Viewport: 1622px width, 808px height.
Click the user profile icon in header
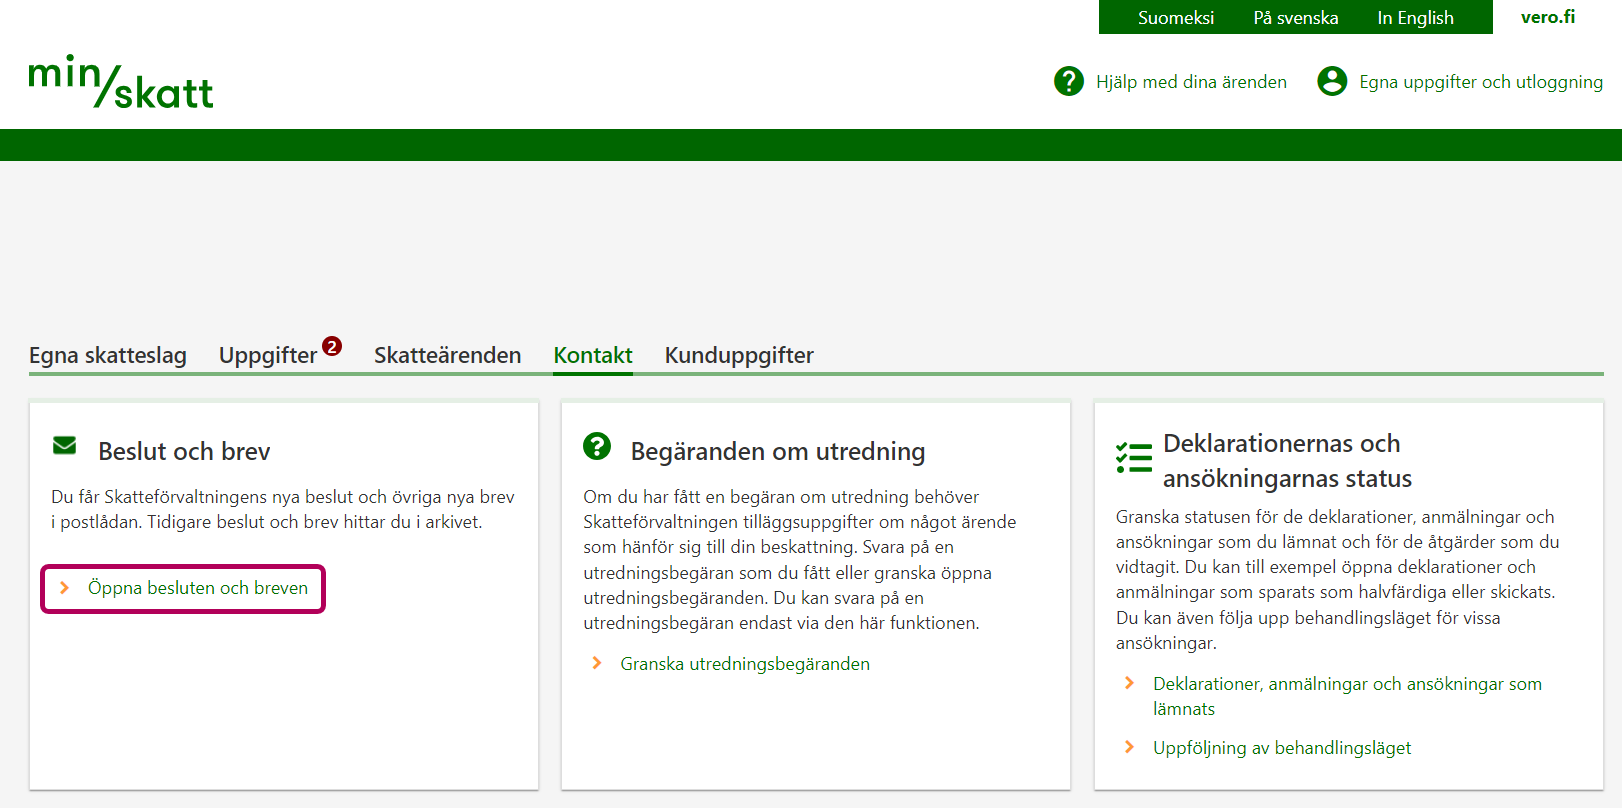pyautogui.click(x=1331, y=81)
